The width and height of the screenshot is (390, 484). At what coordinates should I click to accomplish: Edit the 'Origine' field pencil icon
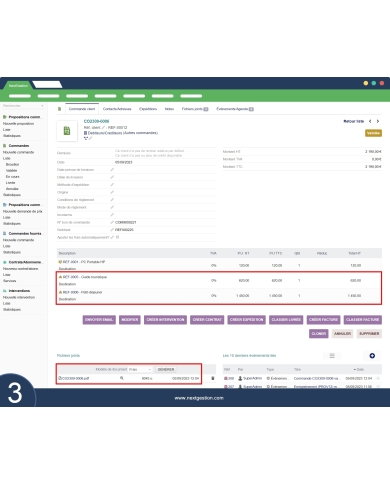point(112,192)
